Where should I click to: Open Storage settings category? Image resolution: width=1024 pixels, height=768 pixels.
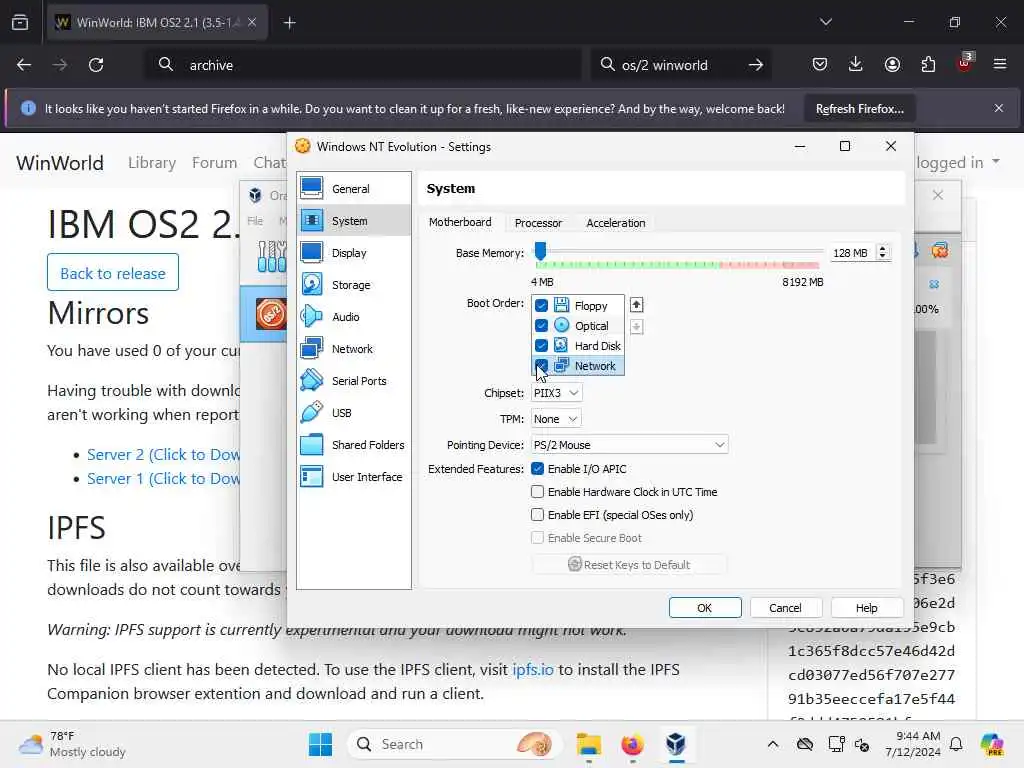click(x=354, y=285)
